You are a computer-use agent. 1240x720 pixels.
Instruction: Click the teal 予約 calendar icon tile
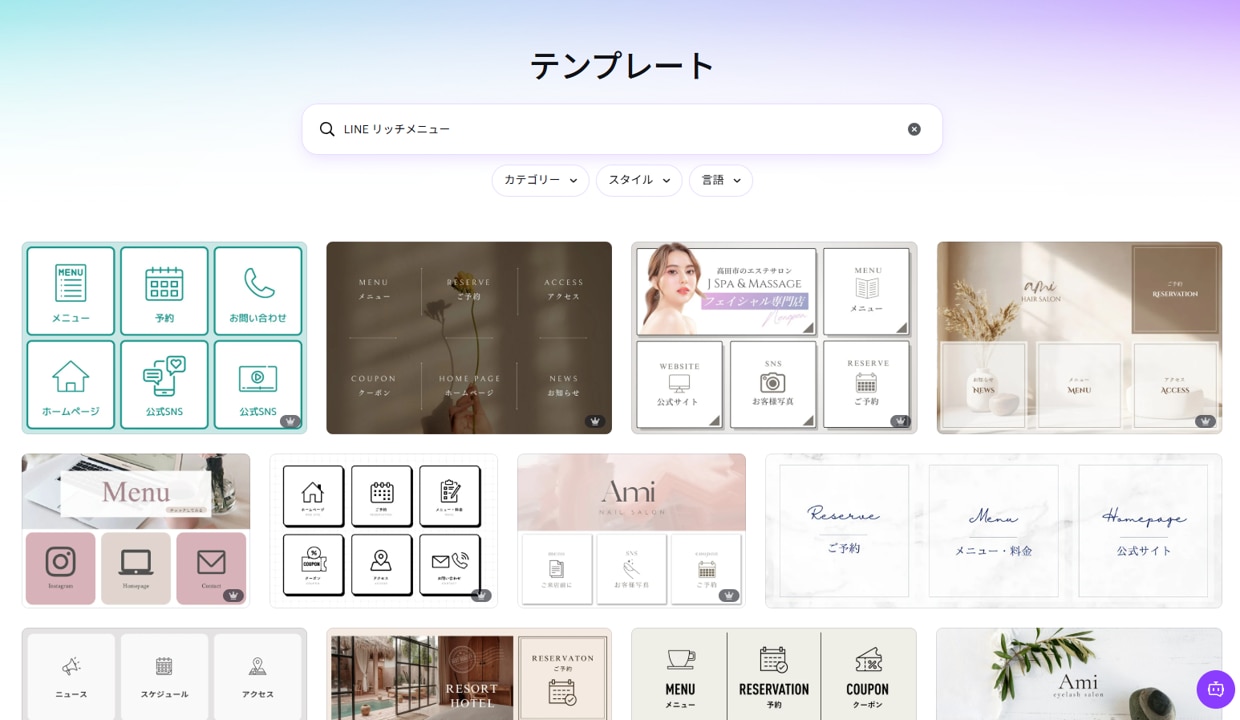click(x=164, y=291)
